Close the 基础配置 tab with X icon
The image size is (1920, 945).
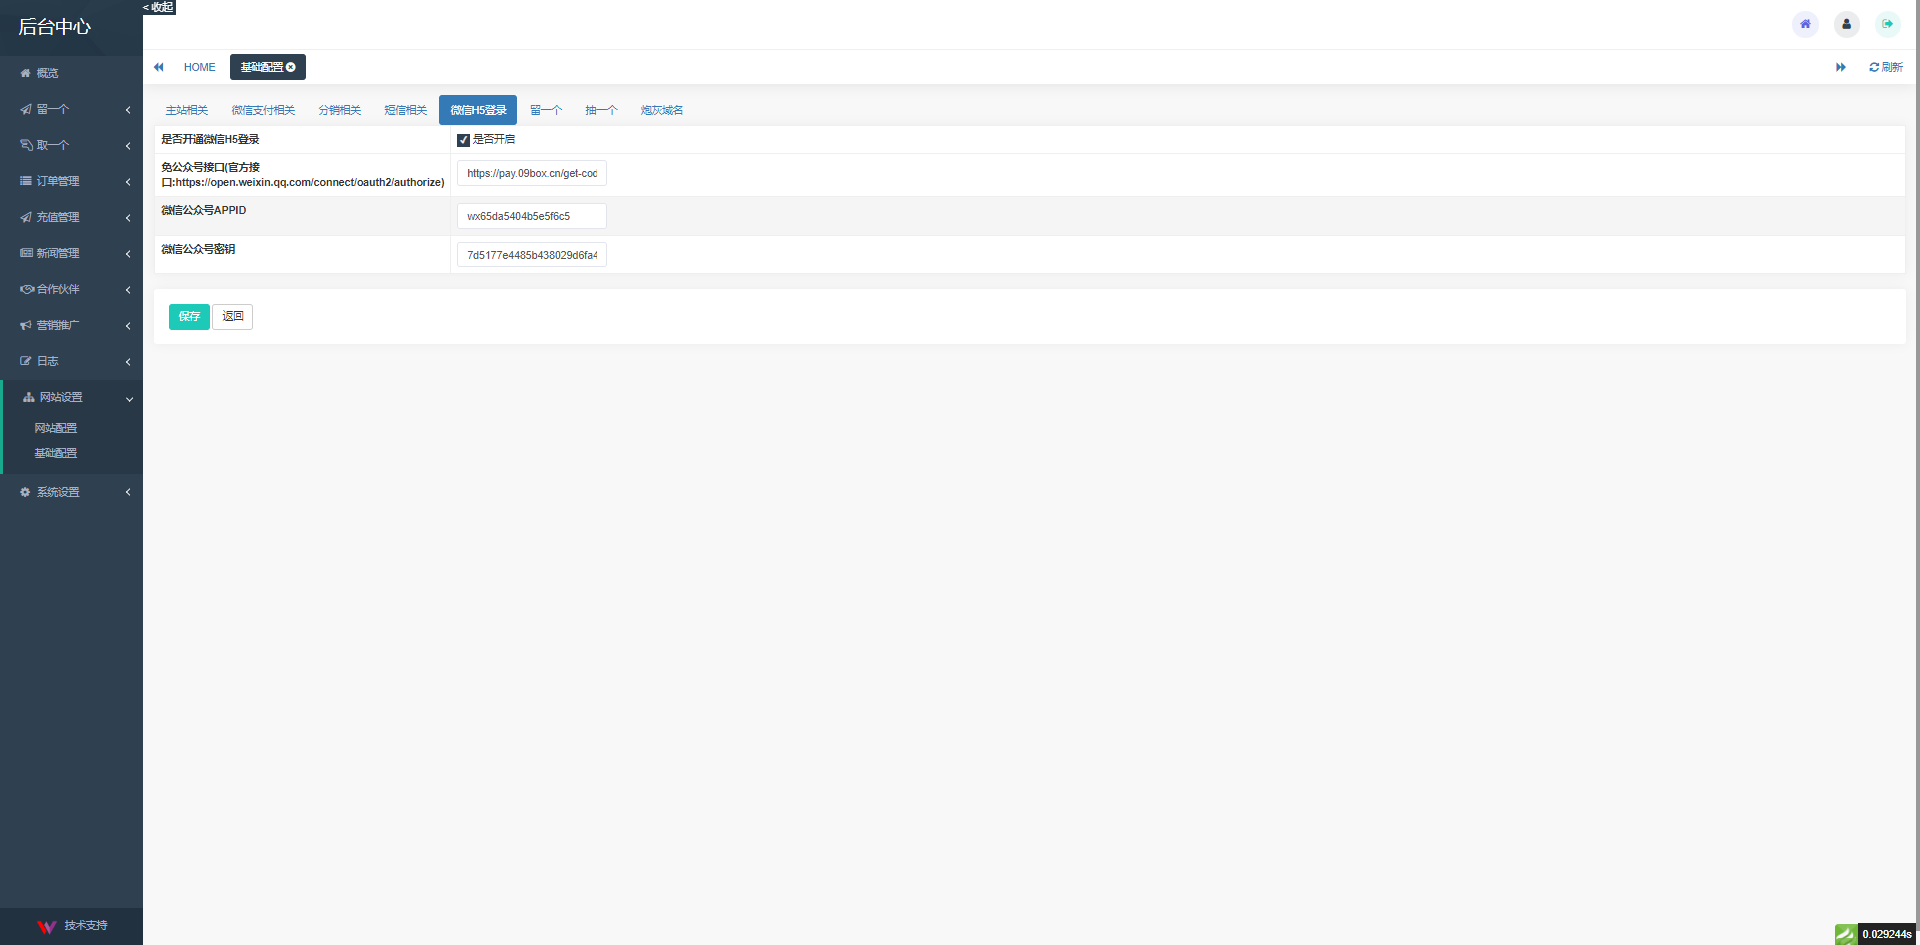pos(291,67)
